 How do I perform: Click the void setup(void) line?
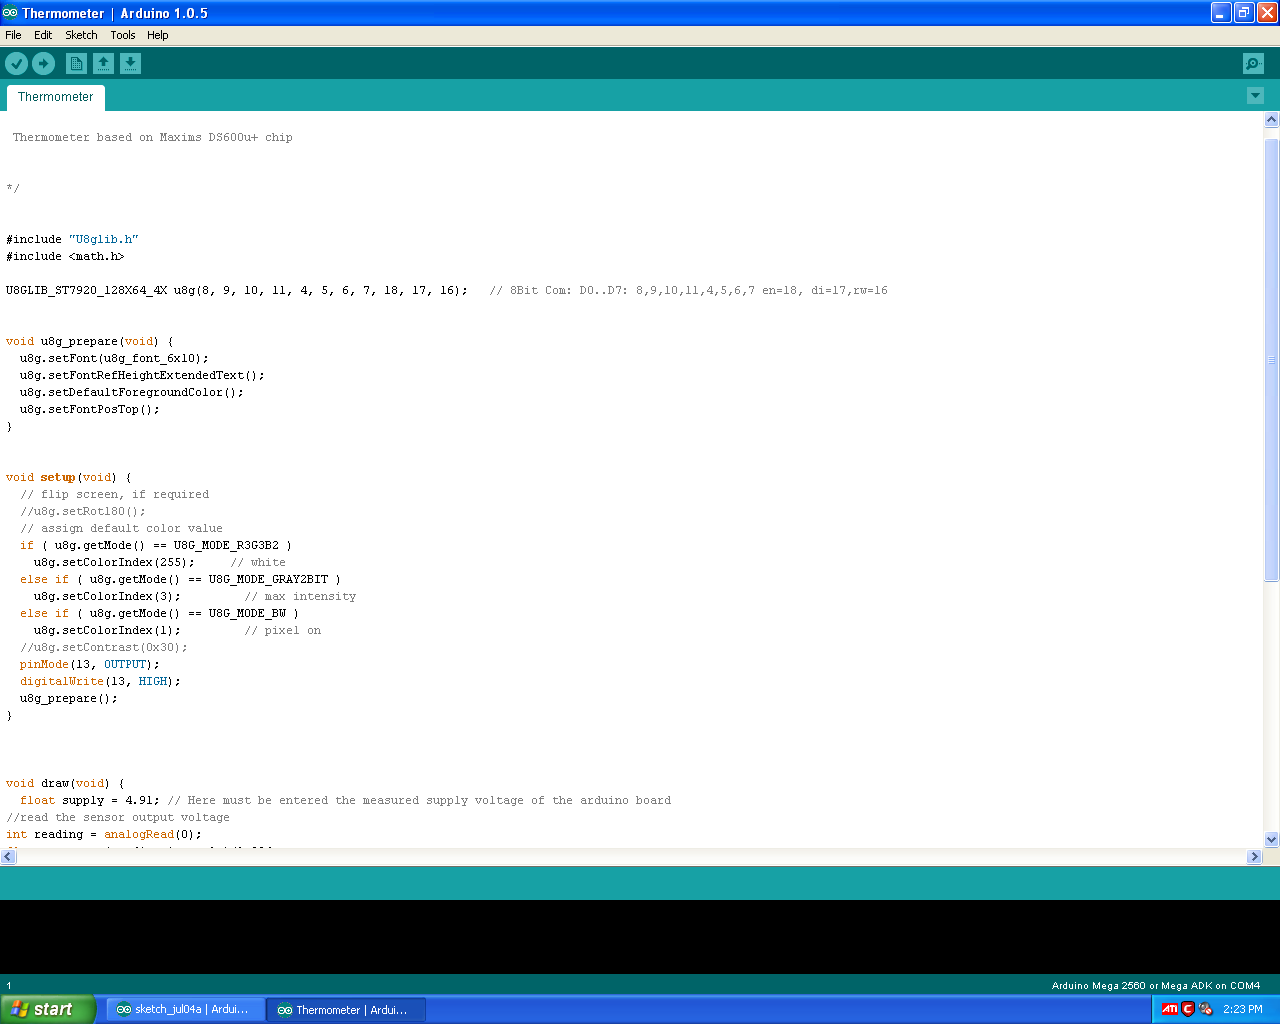click(68, 478)
